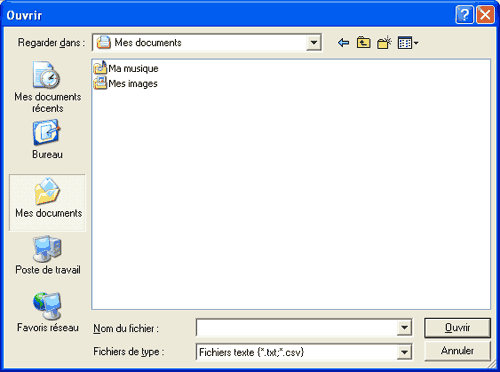Viewport: 500px width, 372px height.
Task: Create a new folder
Action: click(x=384, y=43)
